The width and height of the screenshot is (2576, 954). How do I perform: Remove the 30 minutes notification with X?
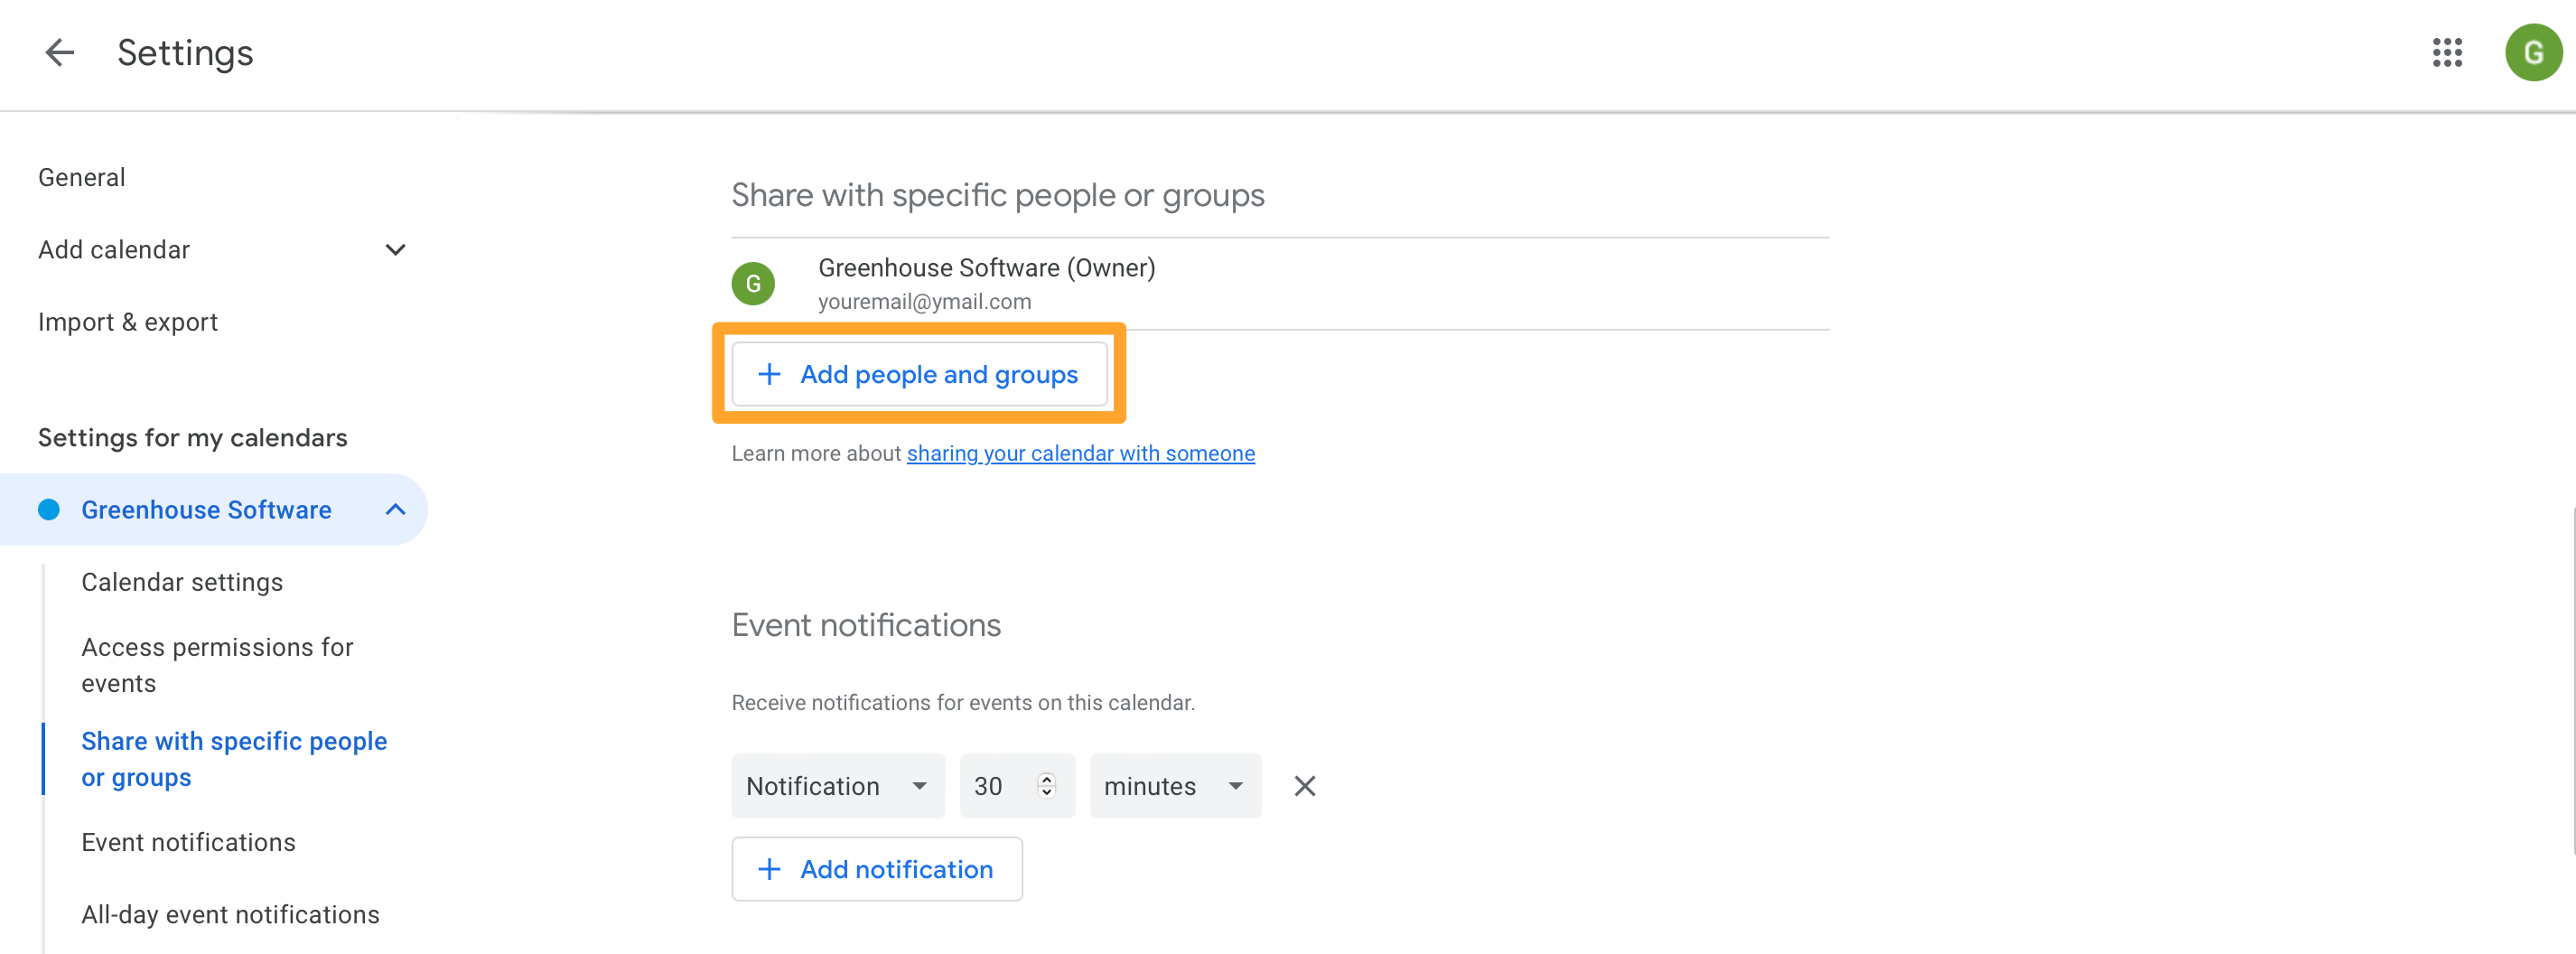pyautogui.click(x=1304, y=786)
